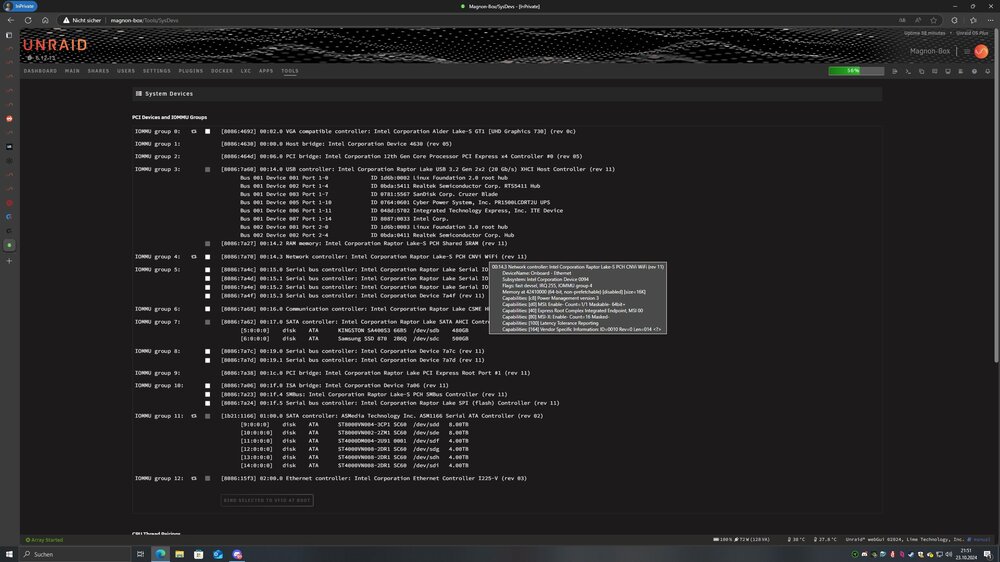Check the 00:19.0 Device 7a7c checkbox

pyautogui.click(x=207, y=351)
